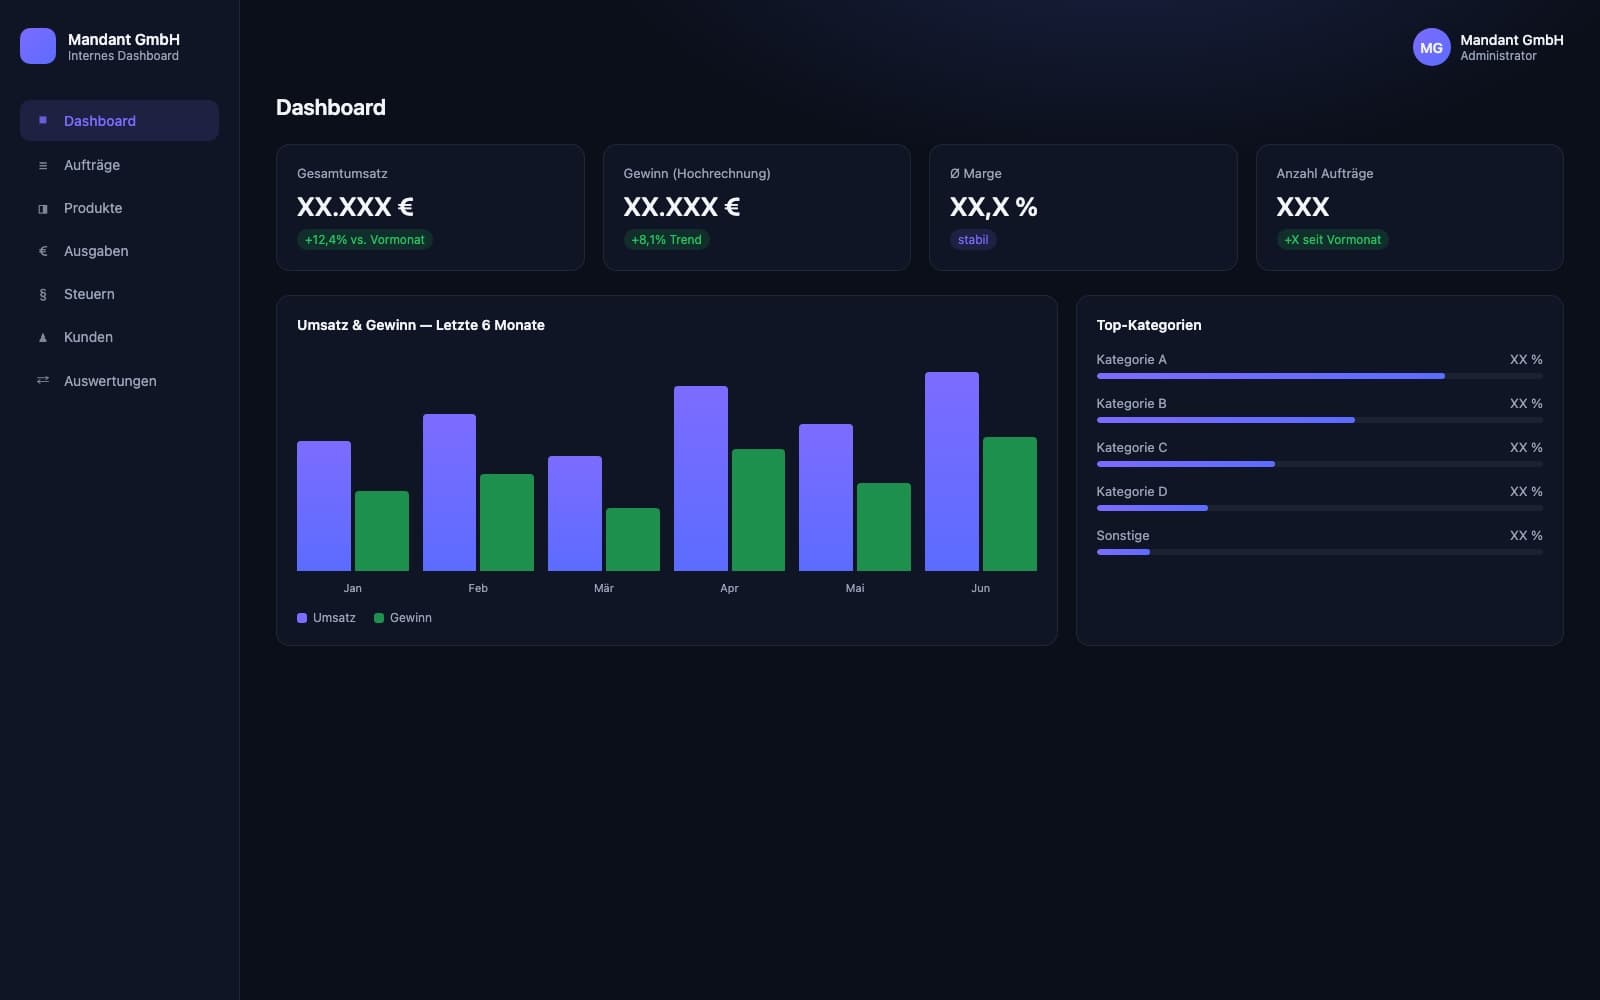Click the Ausgaben euro icon
Screen dimensions: 1600x1000
pos(43,251)
